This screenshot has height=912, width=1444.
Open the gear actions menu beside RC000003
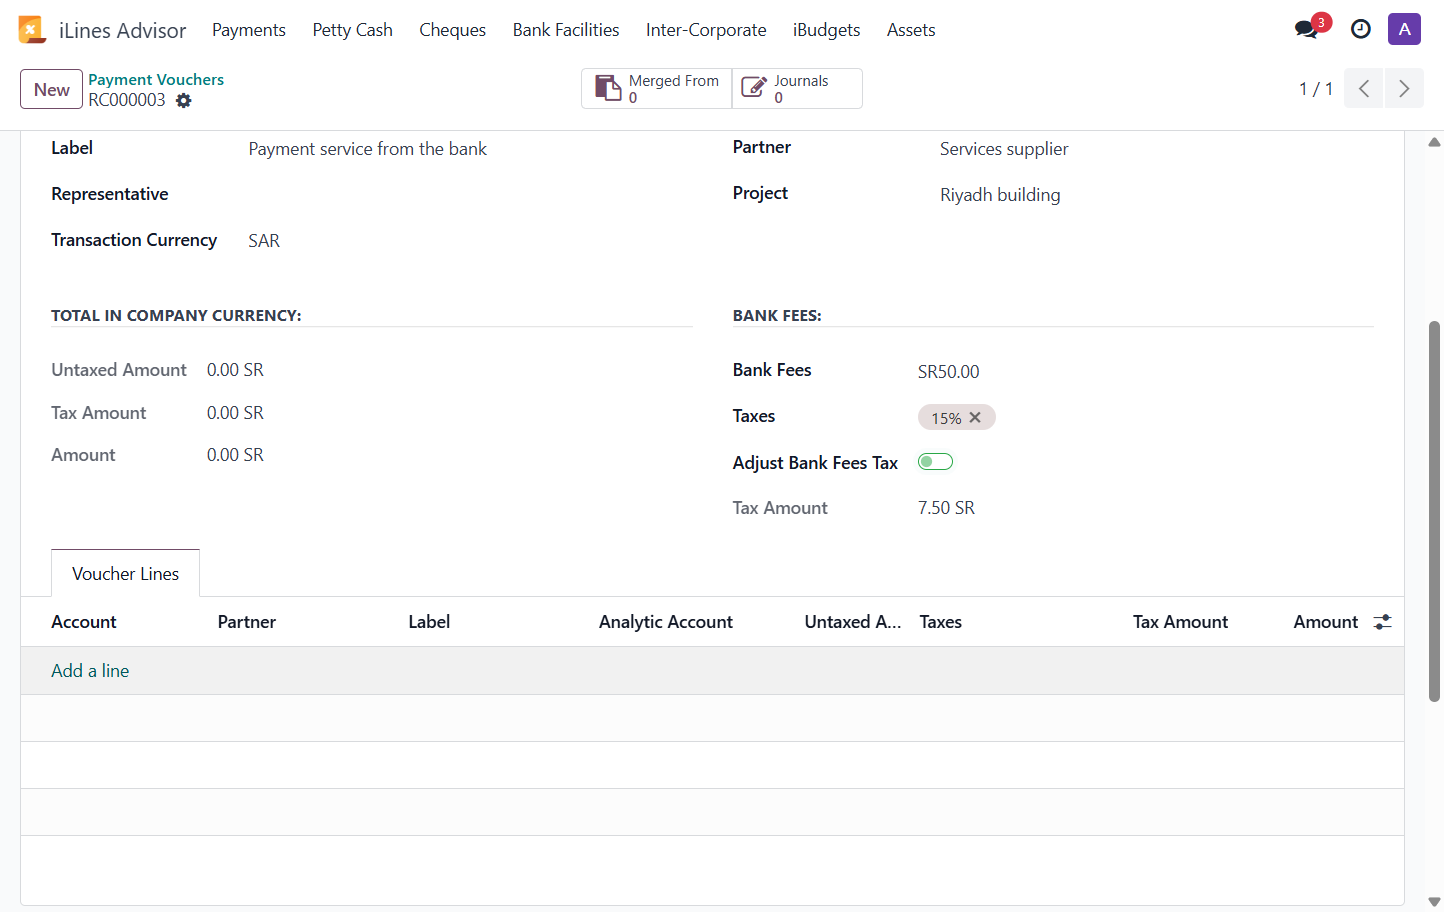183,100
